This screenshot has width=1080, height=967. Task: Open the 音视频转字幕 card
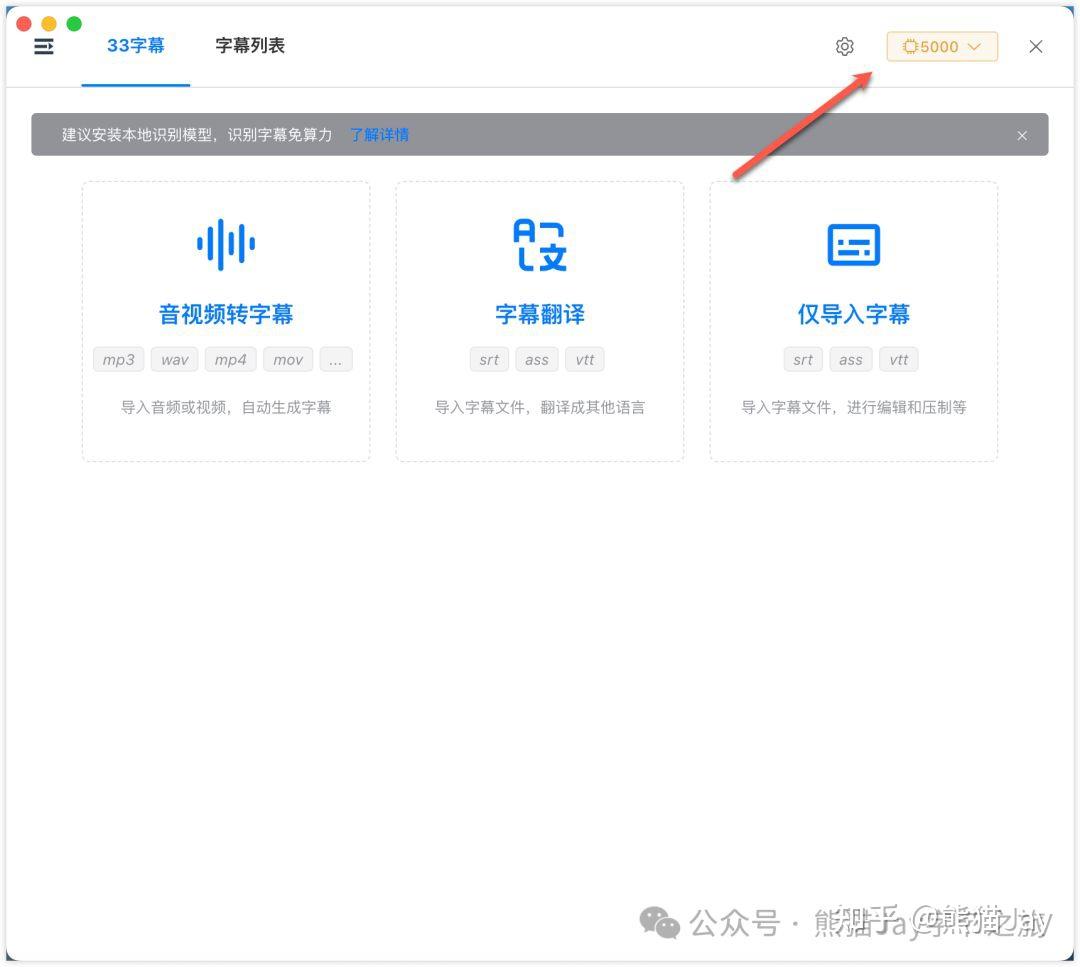coord(225,320)
